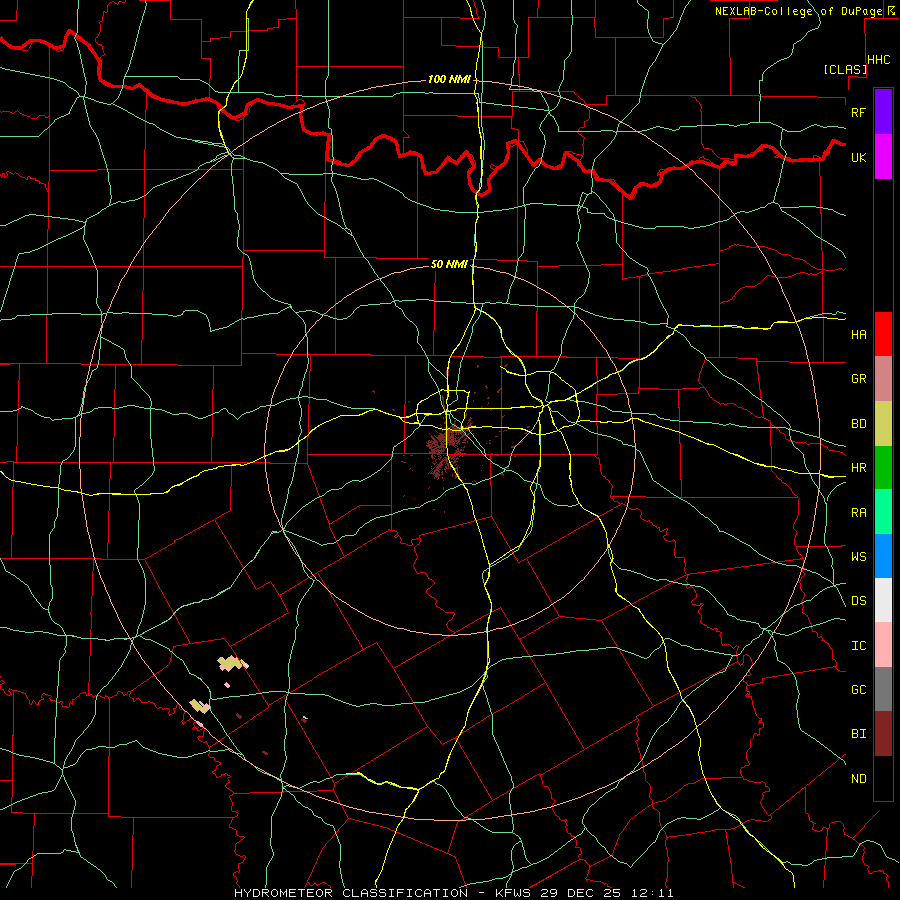900x900 pixels.
Task: Click the blue WS legend swatch
Action: [883, 556]
